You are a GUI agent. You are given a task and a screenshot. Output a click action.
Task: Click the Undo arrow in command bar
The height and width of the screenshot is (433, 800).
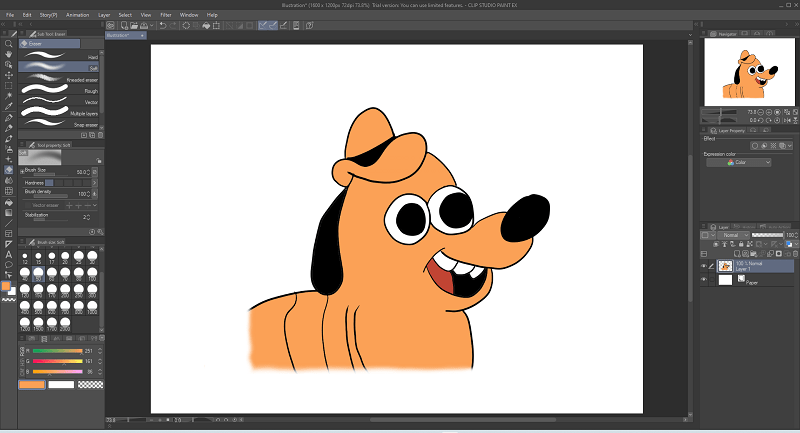point(163,26)
